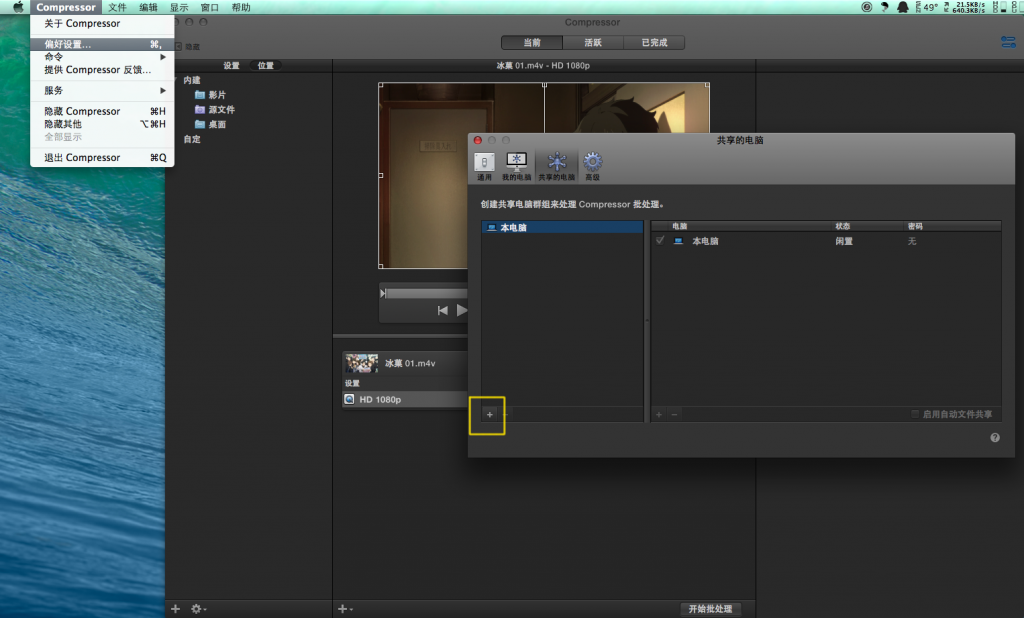Open the add-file plus dropdown under batch area

(x=345, y=608)
